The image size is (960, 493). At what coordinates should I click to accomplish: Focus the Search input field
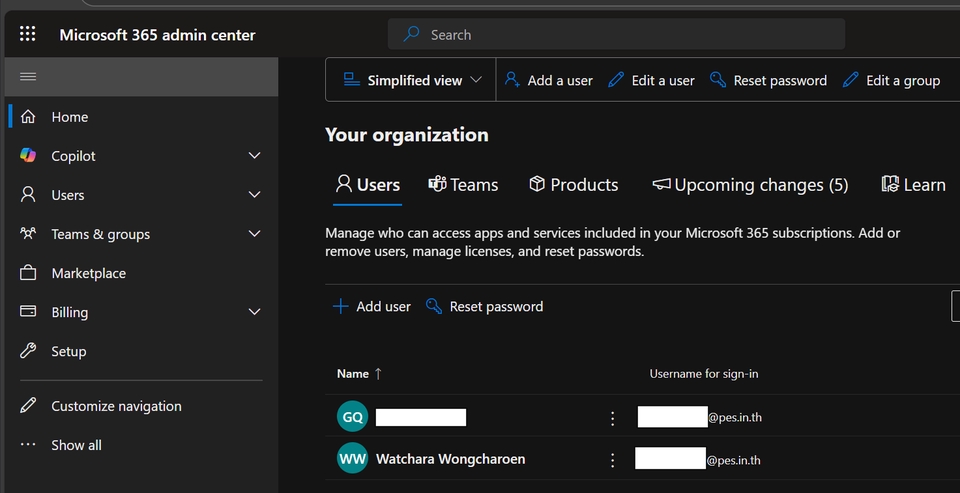pos(617,34)
